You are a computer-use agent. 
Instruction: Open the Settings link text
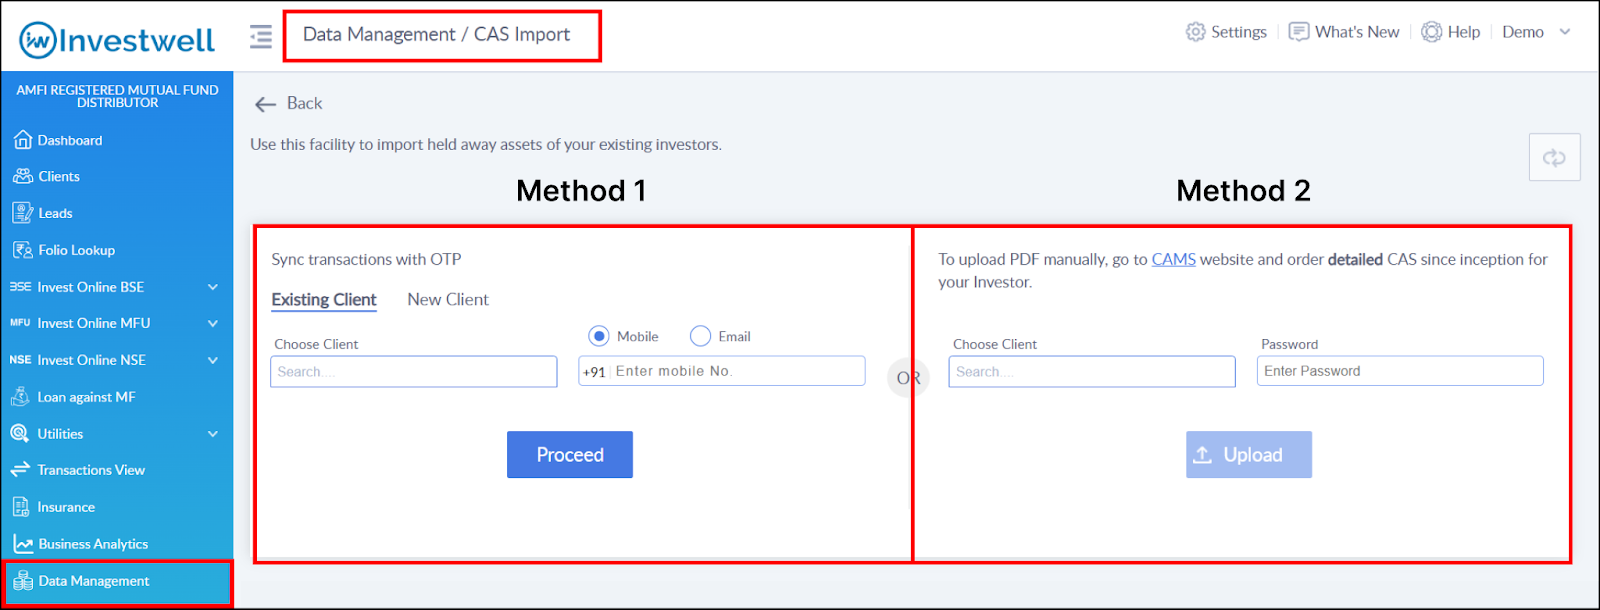1239,32
